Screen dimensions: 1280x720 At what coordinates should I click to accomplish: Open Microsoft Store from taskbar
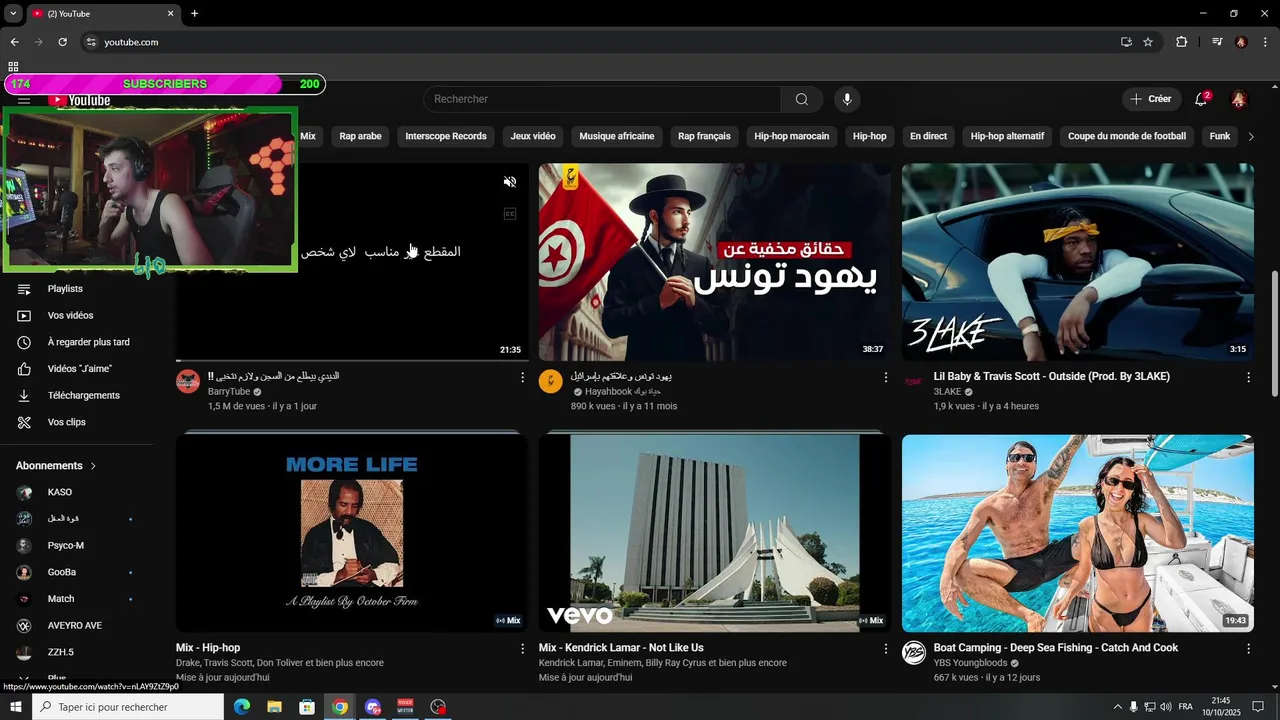307,707
